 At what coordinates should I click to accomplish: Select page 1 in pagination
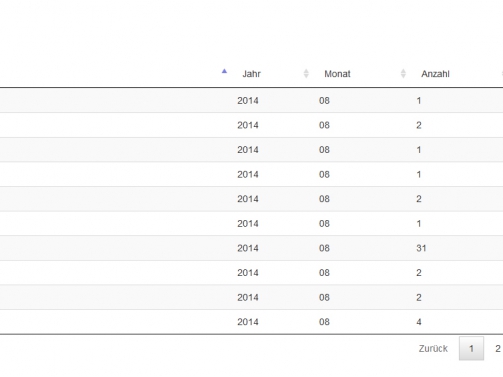pyautogui.click(x=471, y=349)
